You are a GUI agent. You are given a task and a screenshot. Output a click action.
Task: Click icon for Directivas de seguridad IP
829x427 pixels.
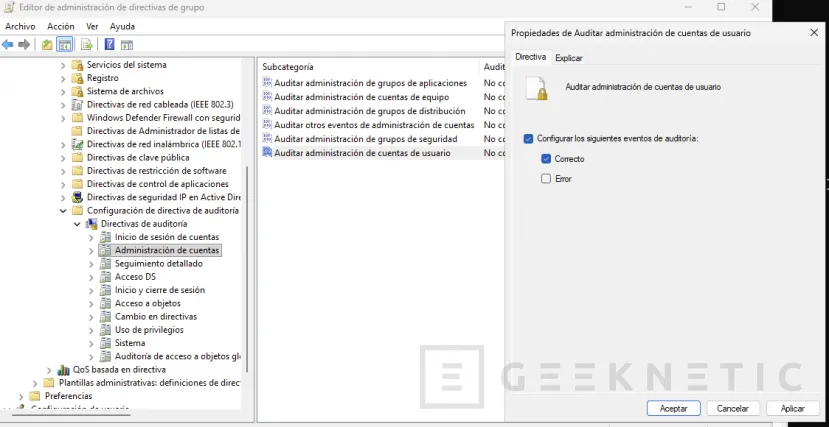pyautogui.click(x=78, y=197)
